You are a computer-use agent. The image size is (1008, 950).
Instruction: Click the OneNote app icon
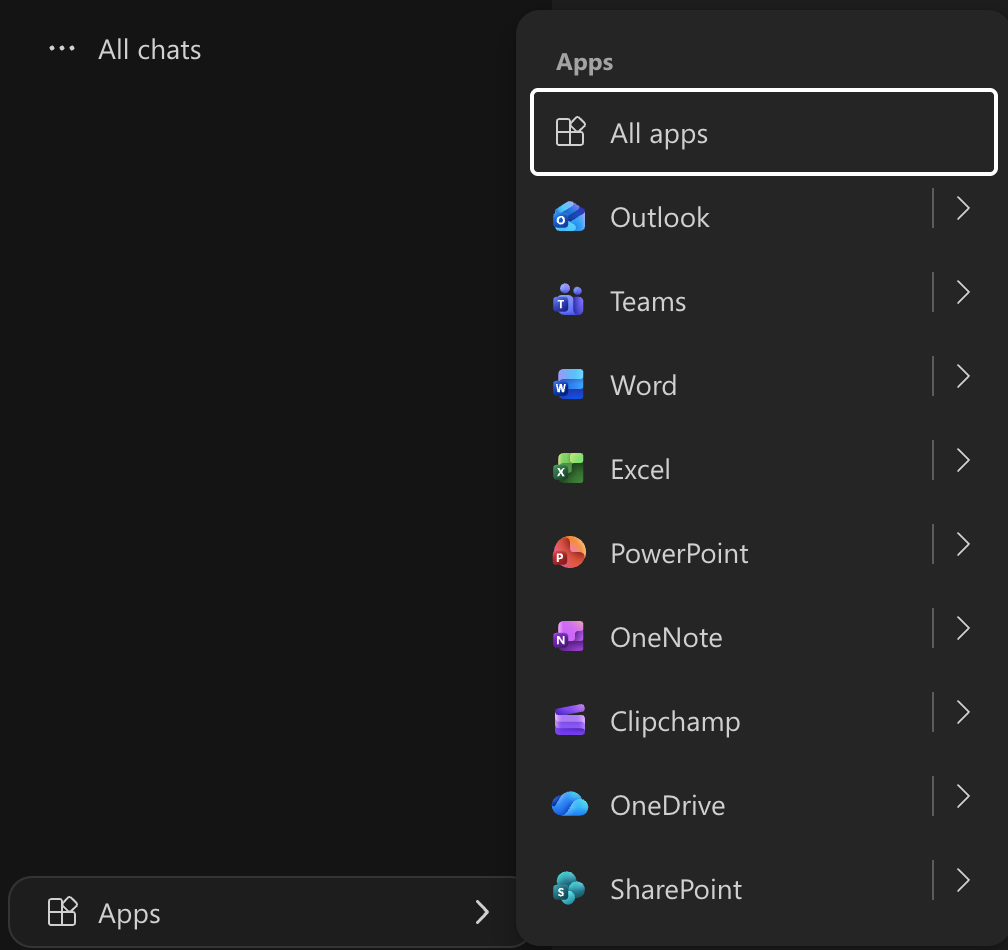coord(569,637)
